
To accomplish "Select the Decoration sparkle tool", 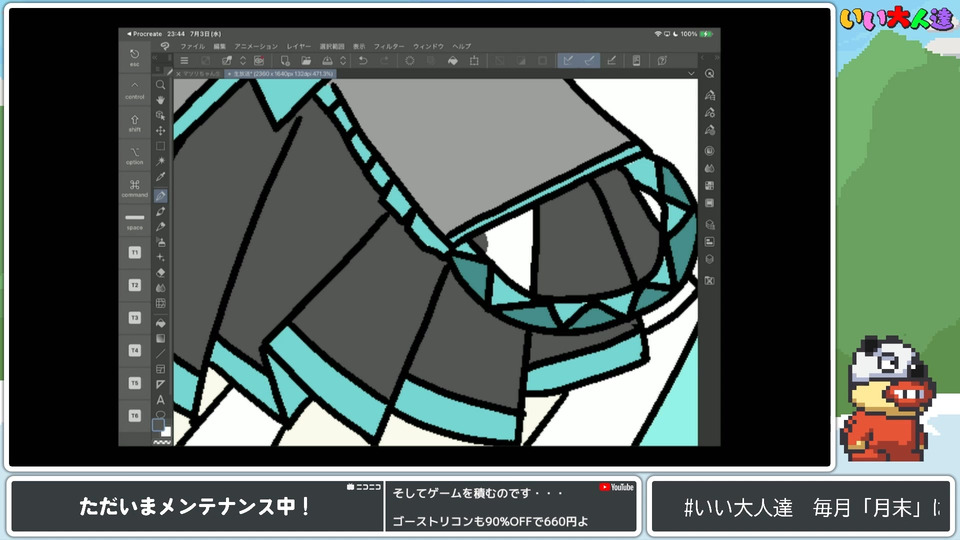I will (160, 257).
